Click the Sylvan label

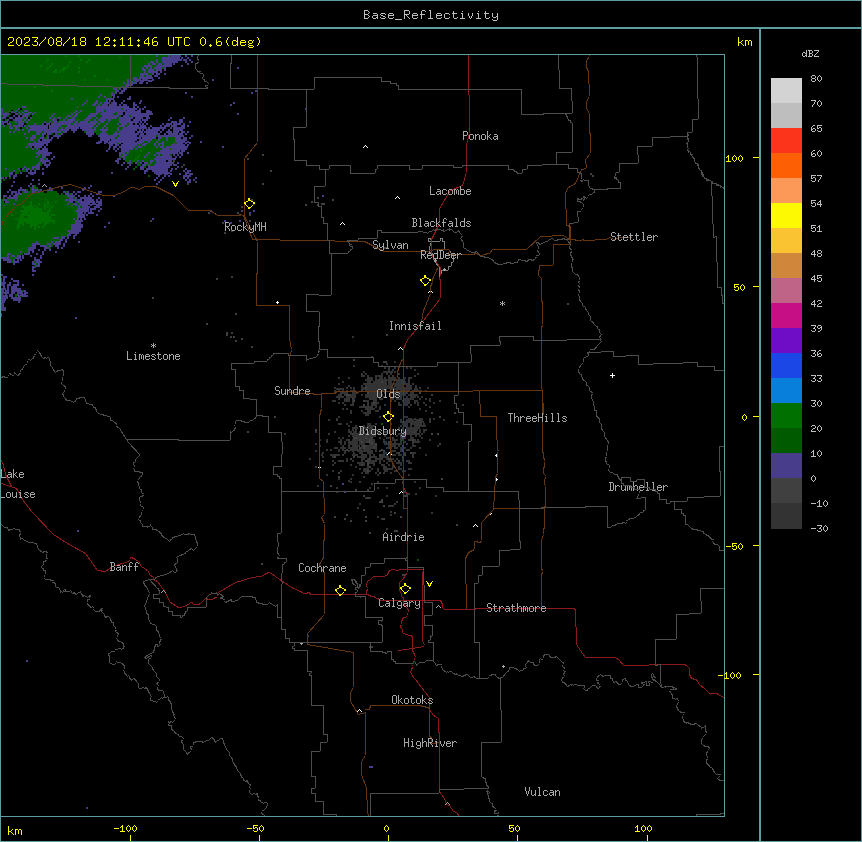[390, 245]
